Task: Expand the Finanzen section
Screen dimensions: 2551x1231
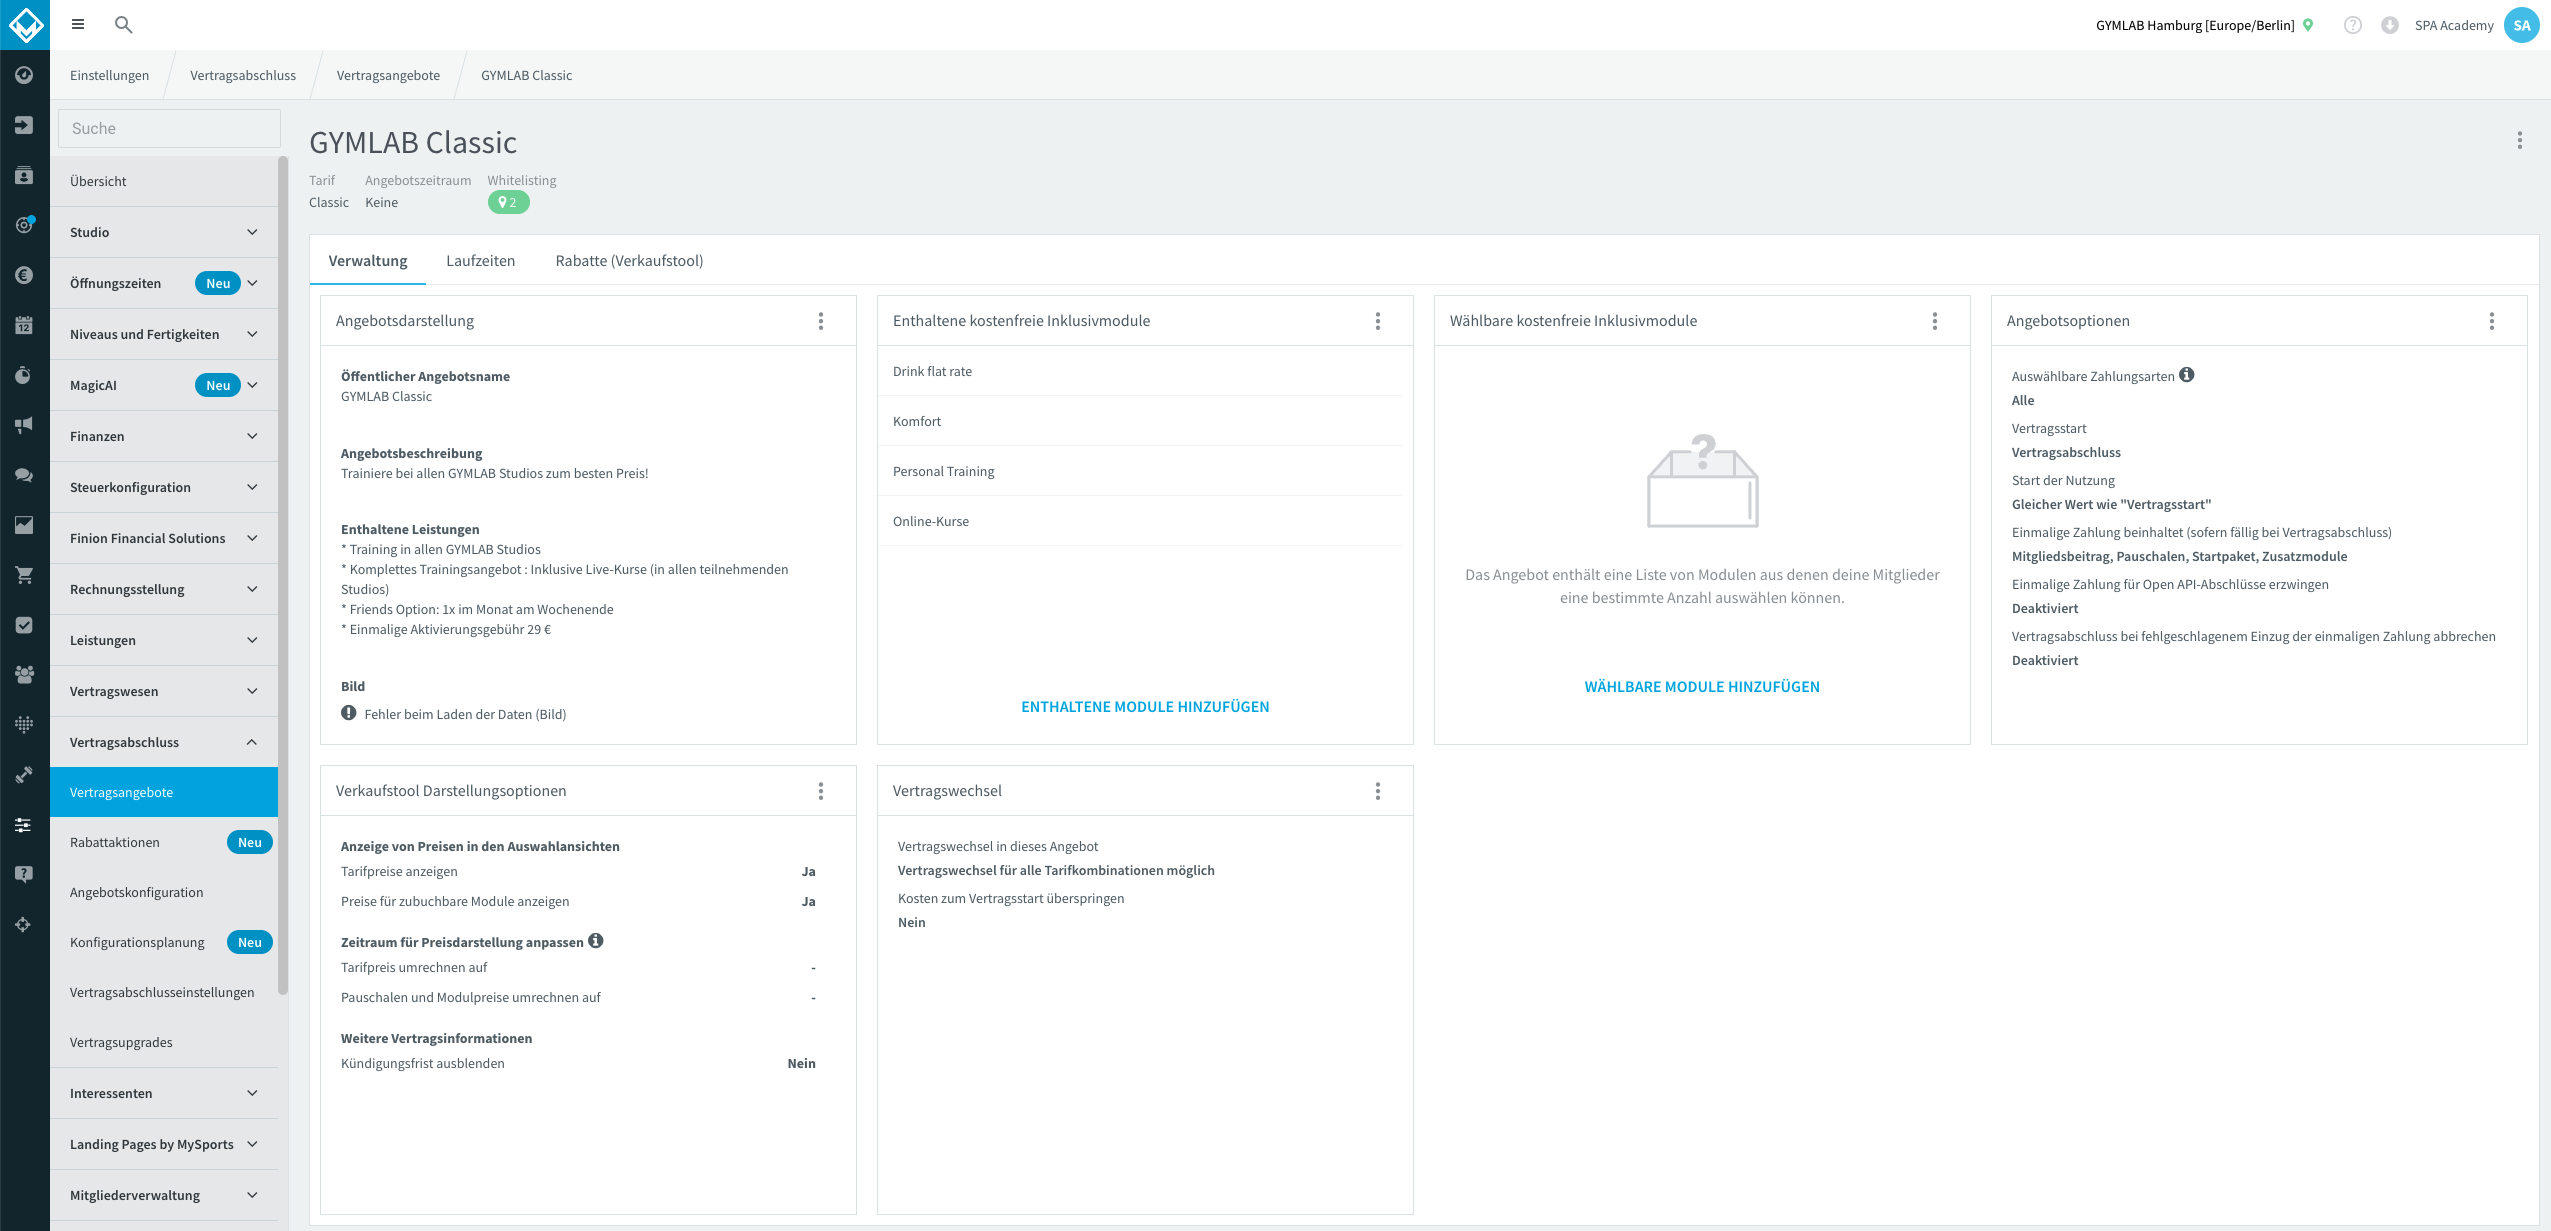Action: pos(164,436)
